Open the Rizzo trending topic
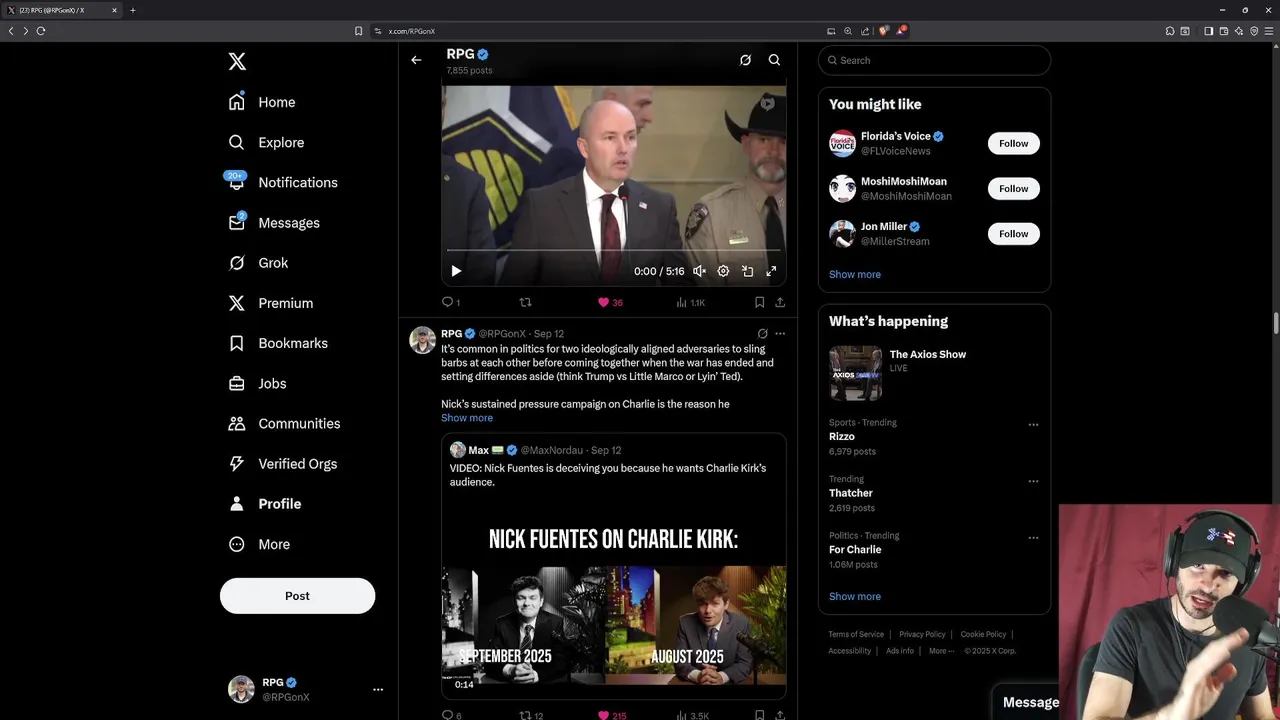The height and width of the screenshot is (720, 1280). tap(842, 437)
